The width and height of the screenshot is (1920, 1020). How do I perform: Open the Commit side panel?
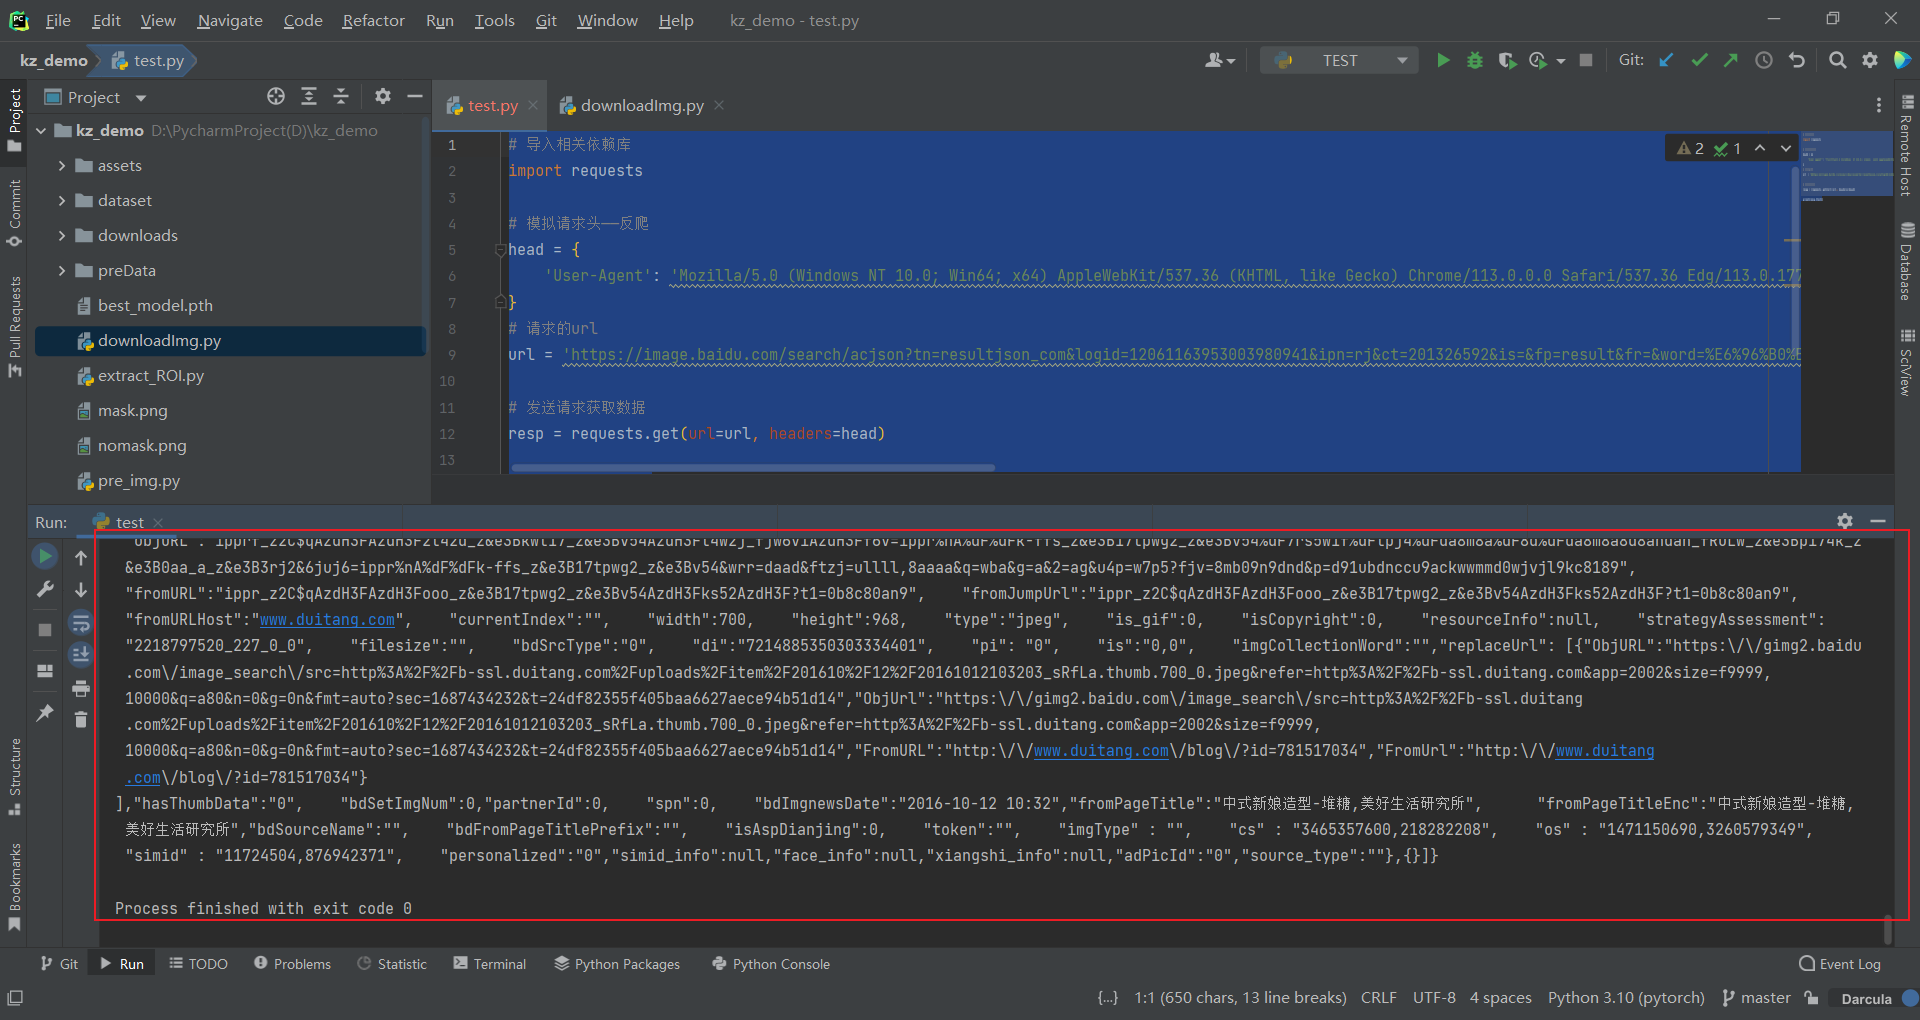coord(14,213)
